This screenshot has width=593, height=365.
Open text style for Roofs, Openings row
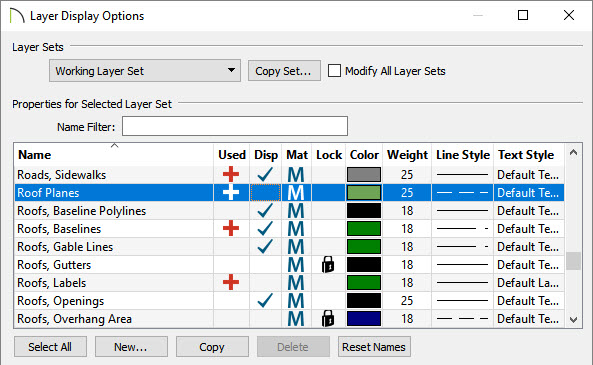tap(528, 301)
